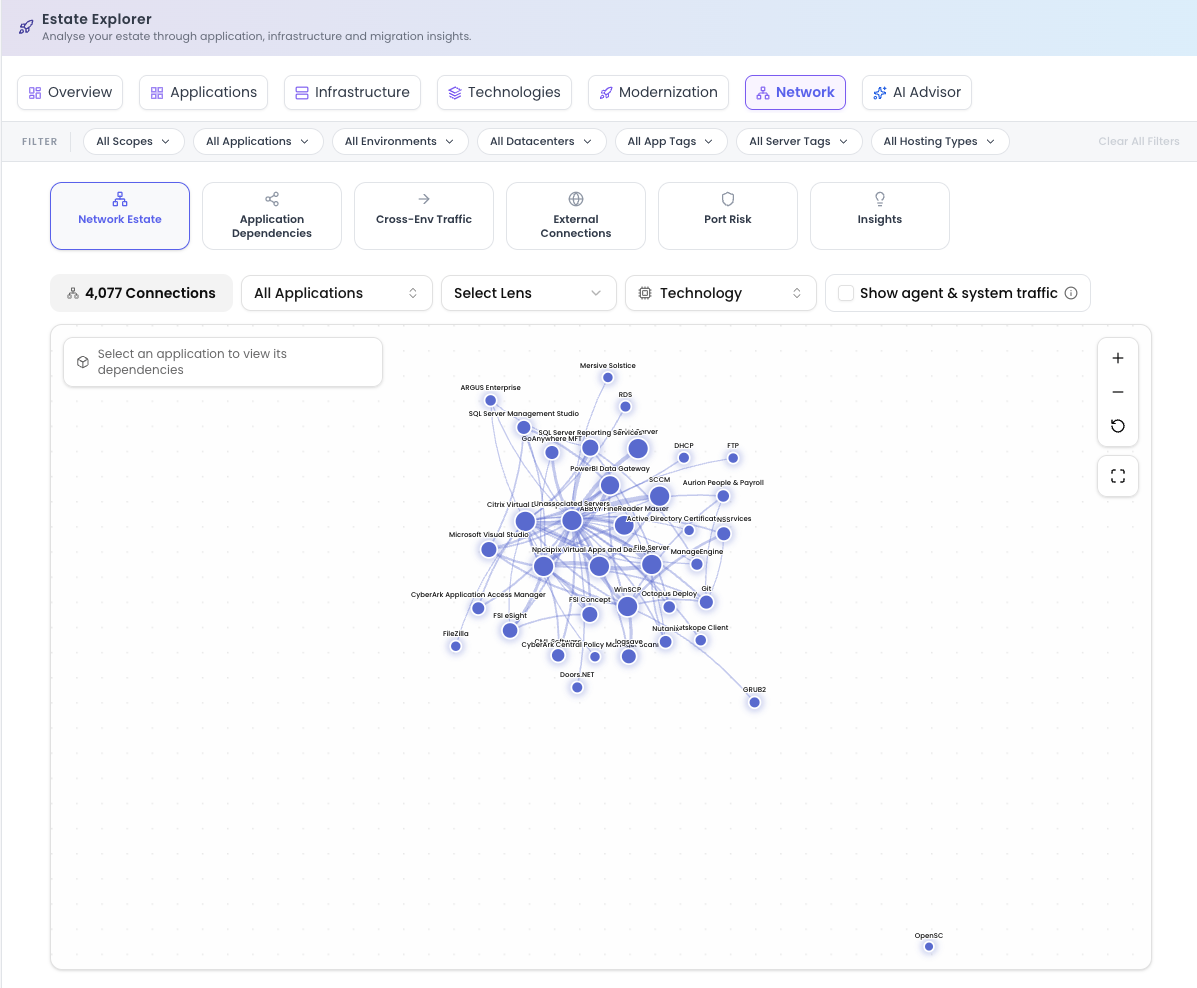Screen dimensions: 1197x988
Task: Click Clear All Filters
Action: pyautogui.click(x=1138, y=141)
